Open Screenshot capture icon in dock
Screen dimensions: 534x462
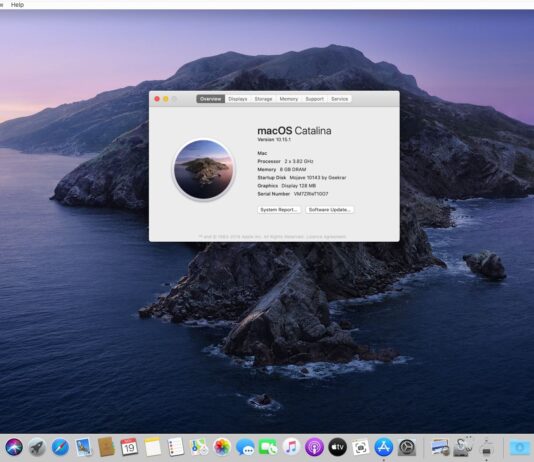361,447
